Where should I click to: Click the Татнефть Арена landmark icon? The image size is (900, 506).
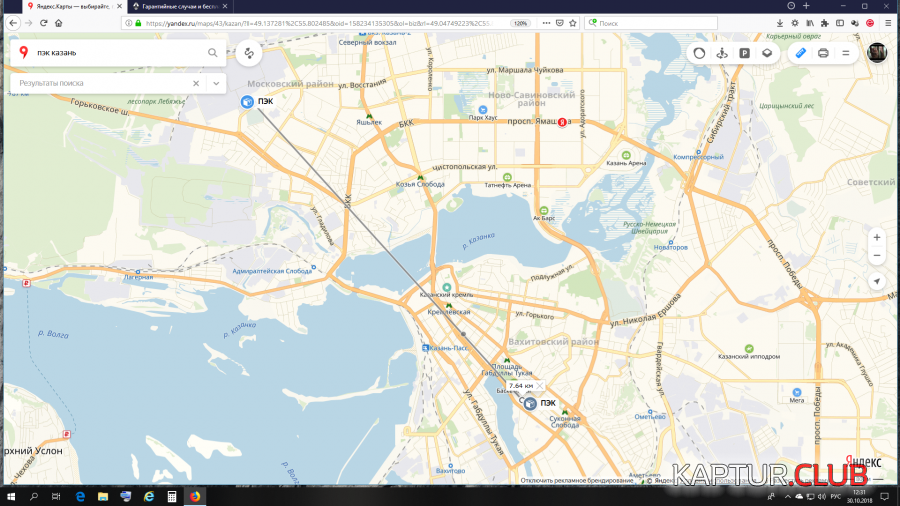point(507,177)
